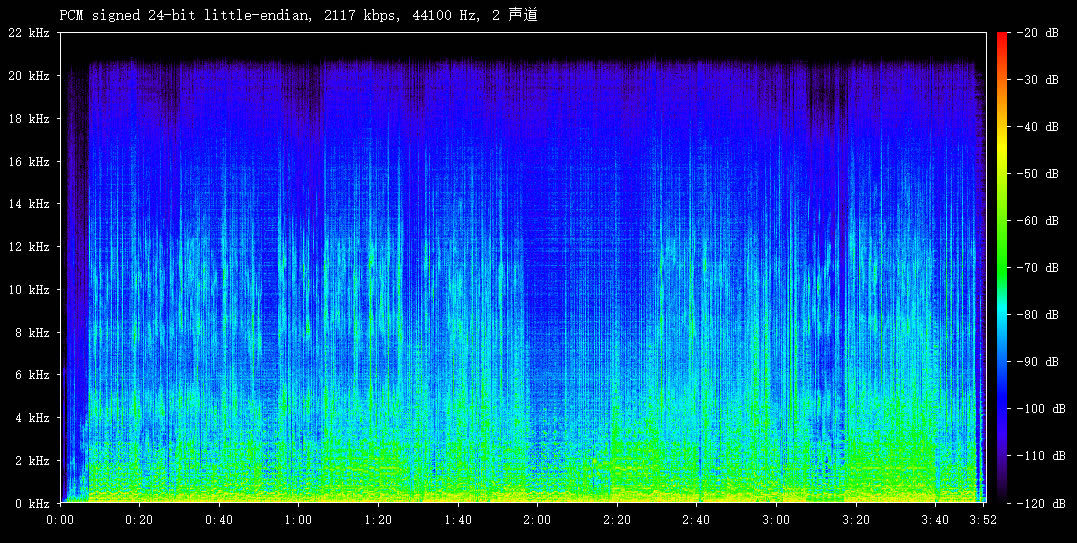Click the 3:00 time axis label
1077x543 pixels.
[775, 520]
